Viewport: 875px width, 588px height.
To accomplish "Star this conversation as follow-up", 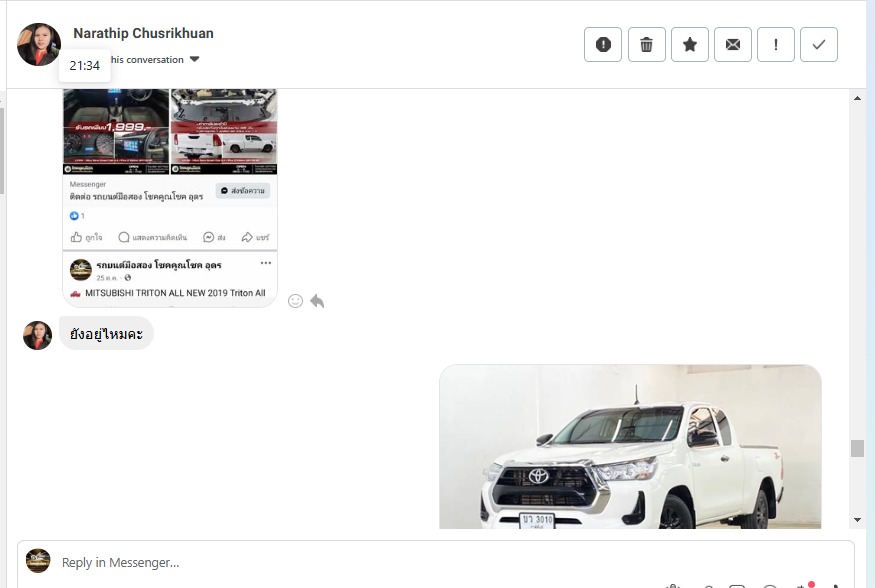I will pos(690,45).
